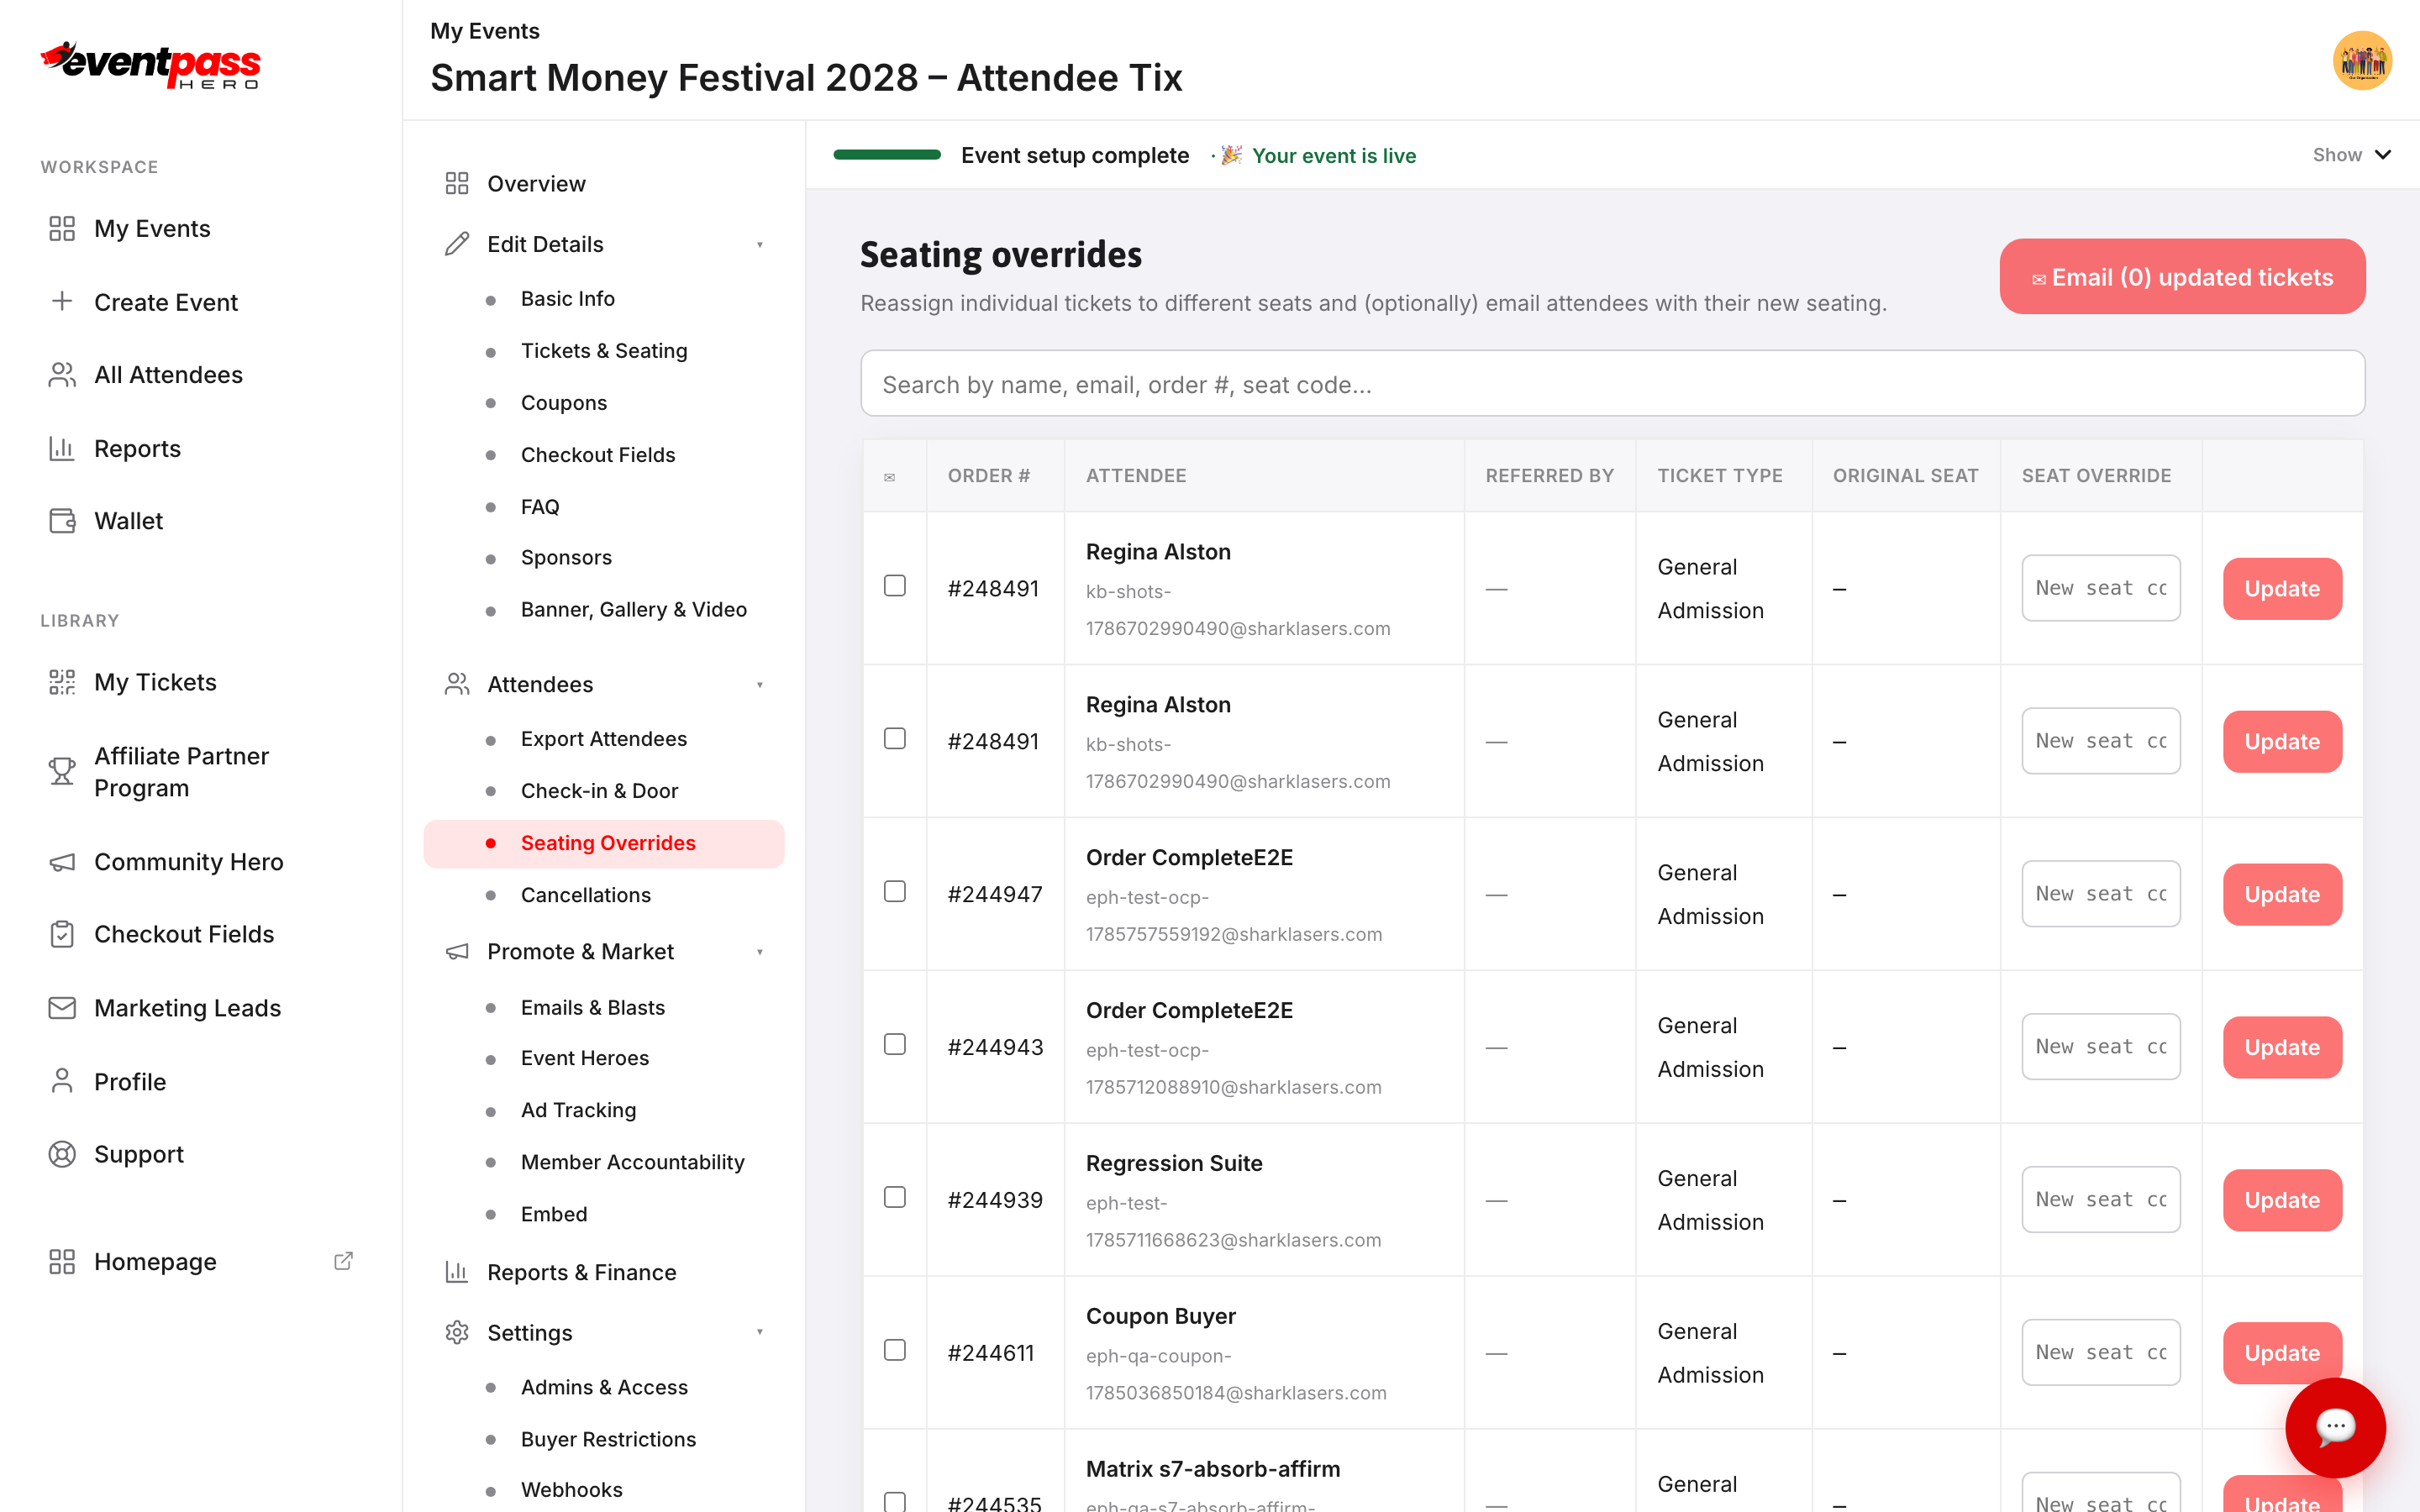Screen dimensions: 2420x1512
Task: Click the Homepage external link icon
Action: (x=343, y=1261)
